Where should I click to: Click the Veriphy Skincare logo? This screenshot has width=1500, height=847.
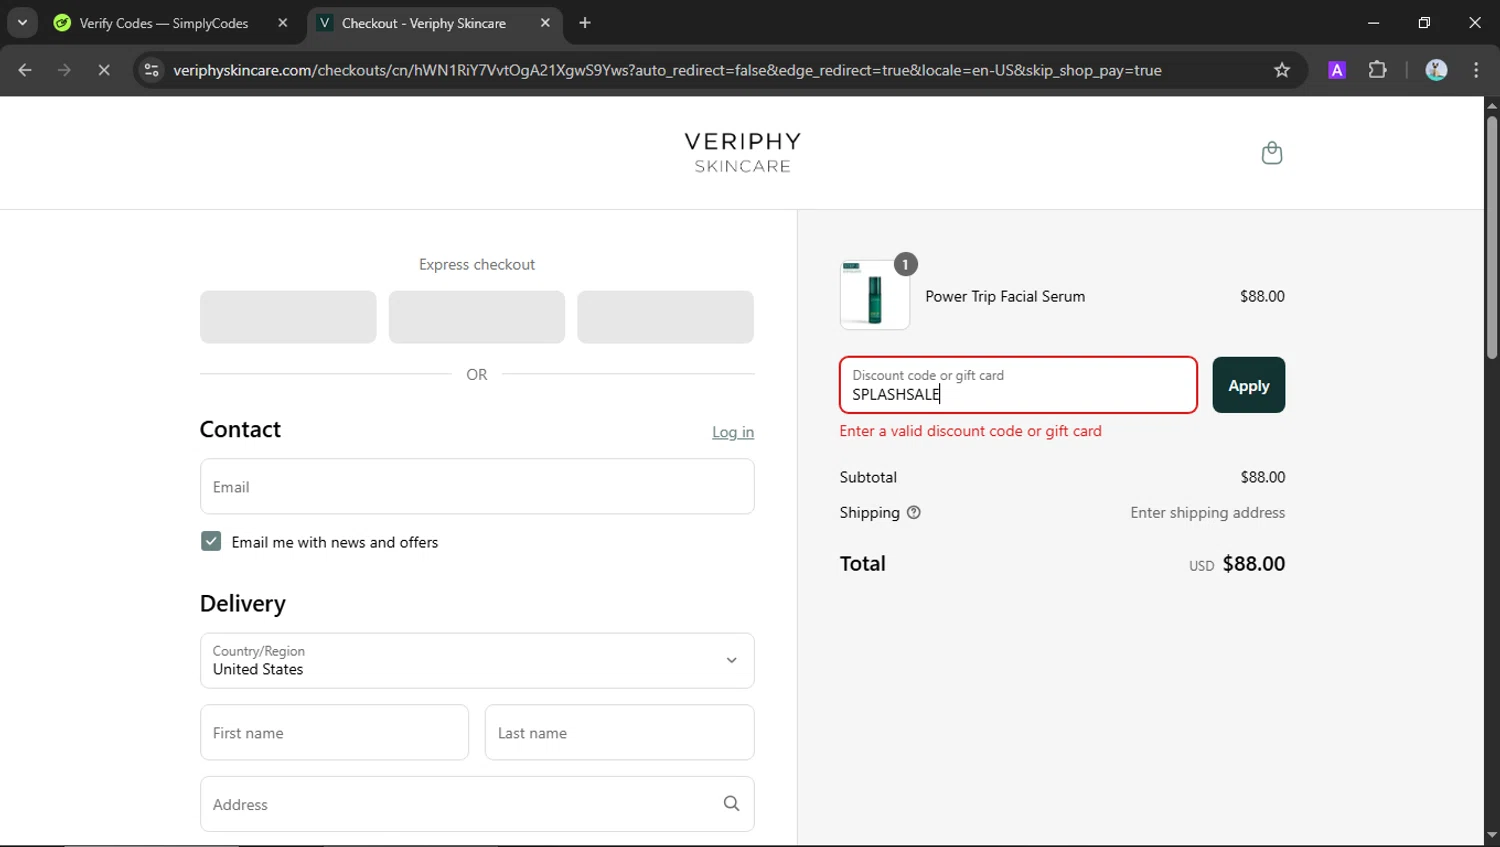click(x=743, y=152)
